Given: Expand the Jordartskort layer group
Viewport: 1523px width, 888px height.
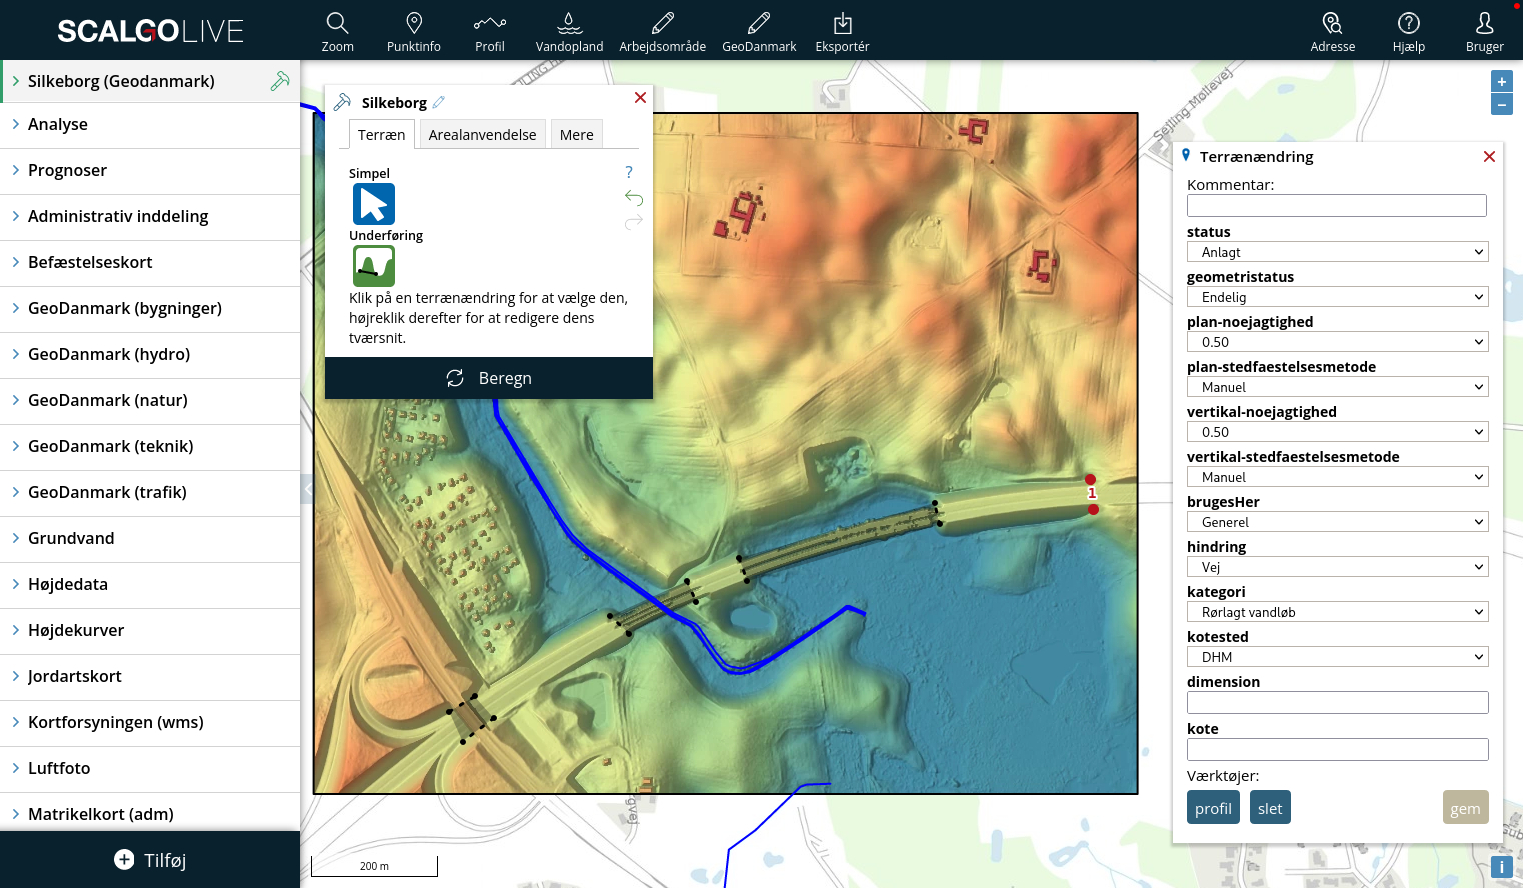Looking at the screenshot, I should tap(150, 677).
